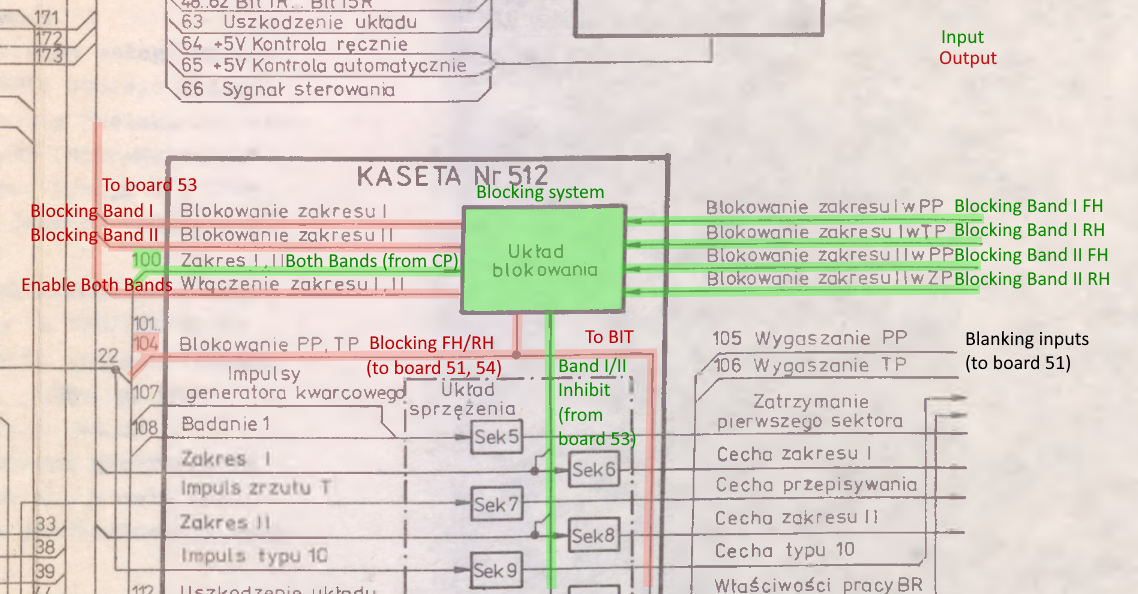Select the green 'Band I/II' annotation
1138x594 pixels.
[591, 366]
